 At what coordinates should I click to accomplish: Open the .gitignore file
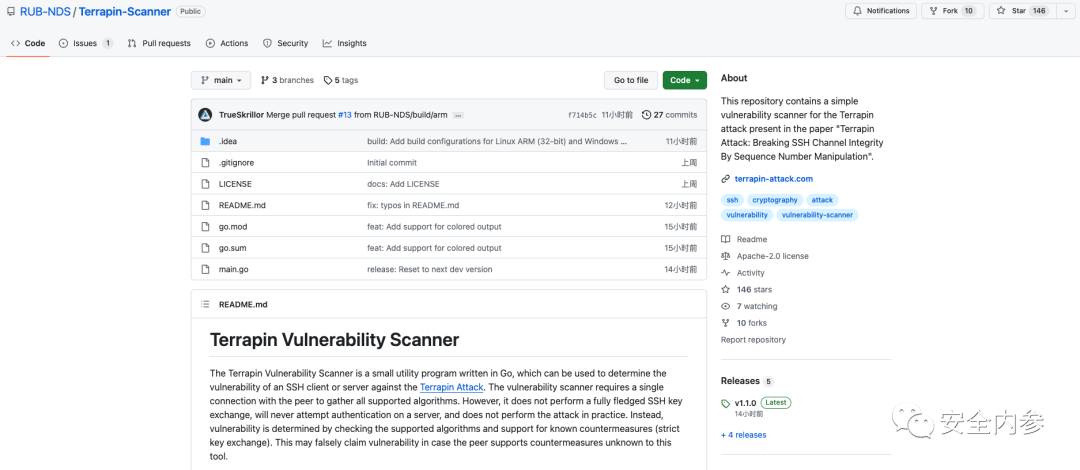pos(235,163)
